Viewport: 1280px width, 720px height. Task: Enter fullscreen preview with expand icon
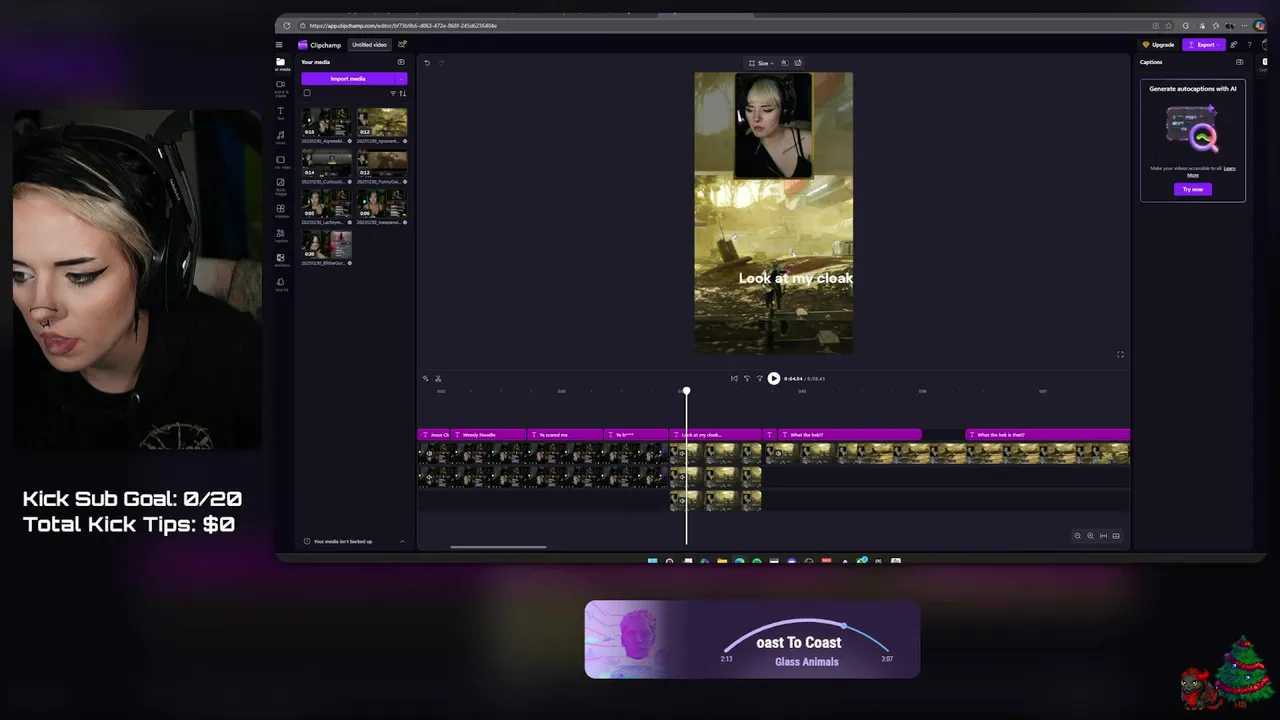(x=1120, y=354)
